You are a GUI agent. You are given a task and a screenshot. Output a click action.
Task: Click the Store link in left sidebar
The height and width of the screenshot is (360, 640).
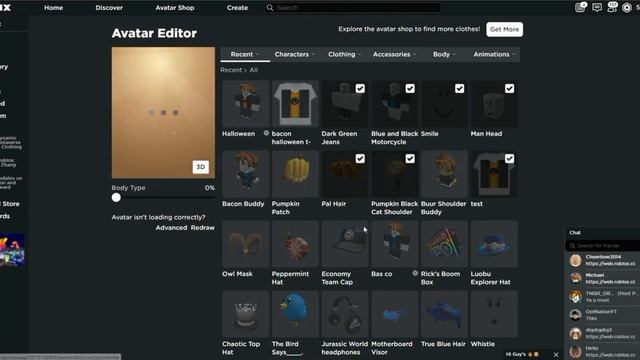coord(10,204)
